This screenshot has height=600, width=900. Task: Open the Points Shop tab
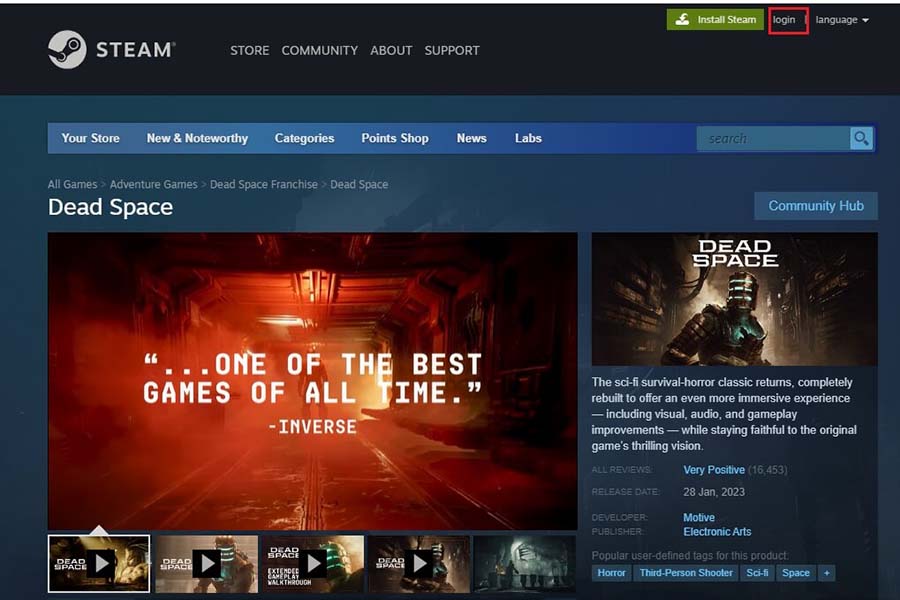395,138
